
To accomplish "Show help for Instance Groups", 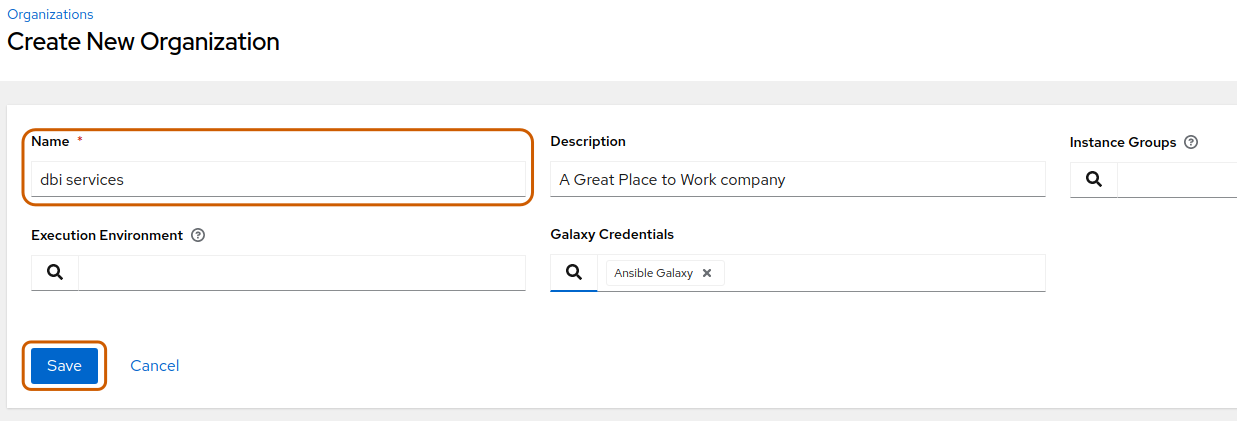I will [1191, 143].
